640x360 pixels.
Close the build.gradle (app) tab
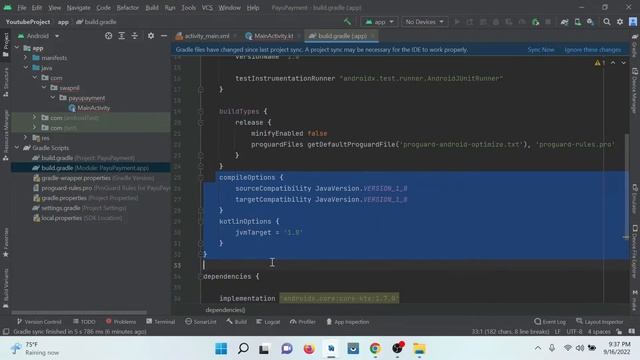point(373,36)
